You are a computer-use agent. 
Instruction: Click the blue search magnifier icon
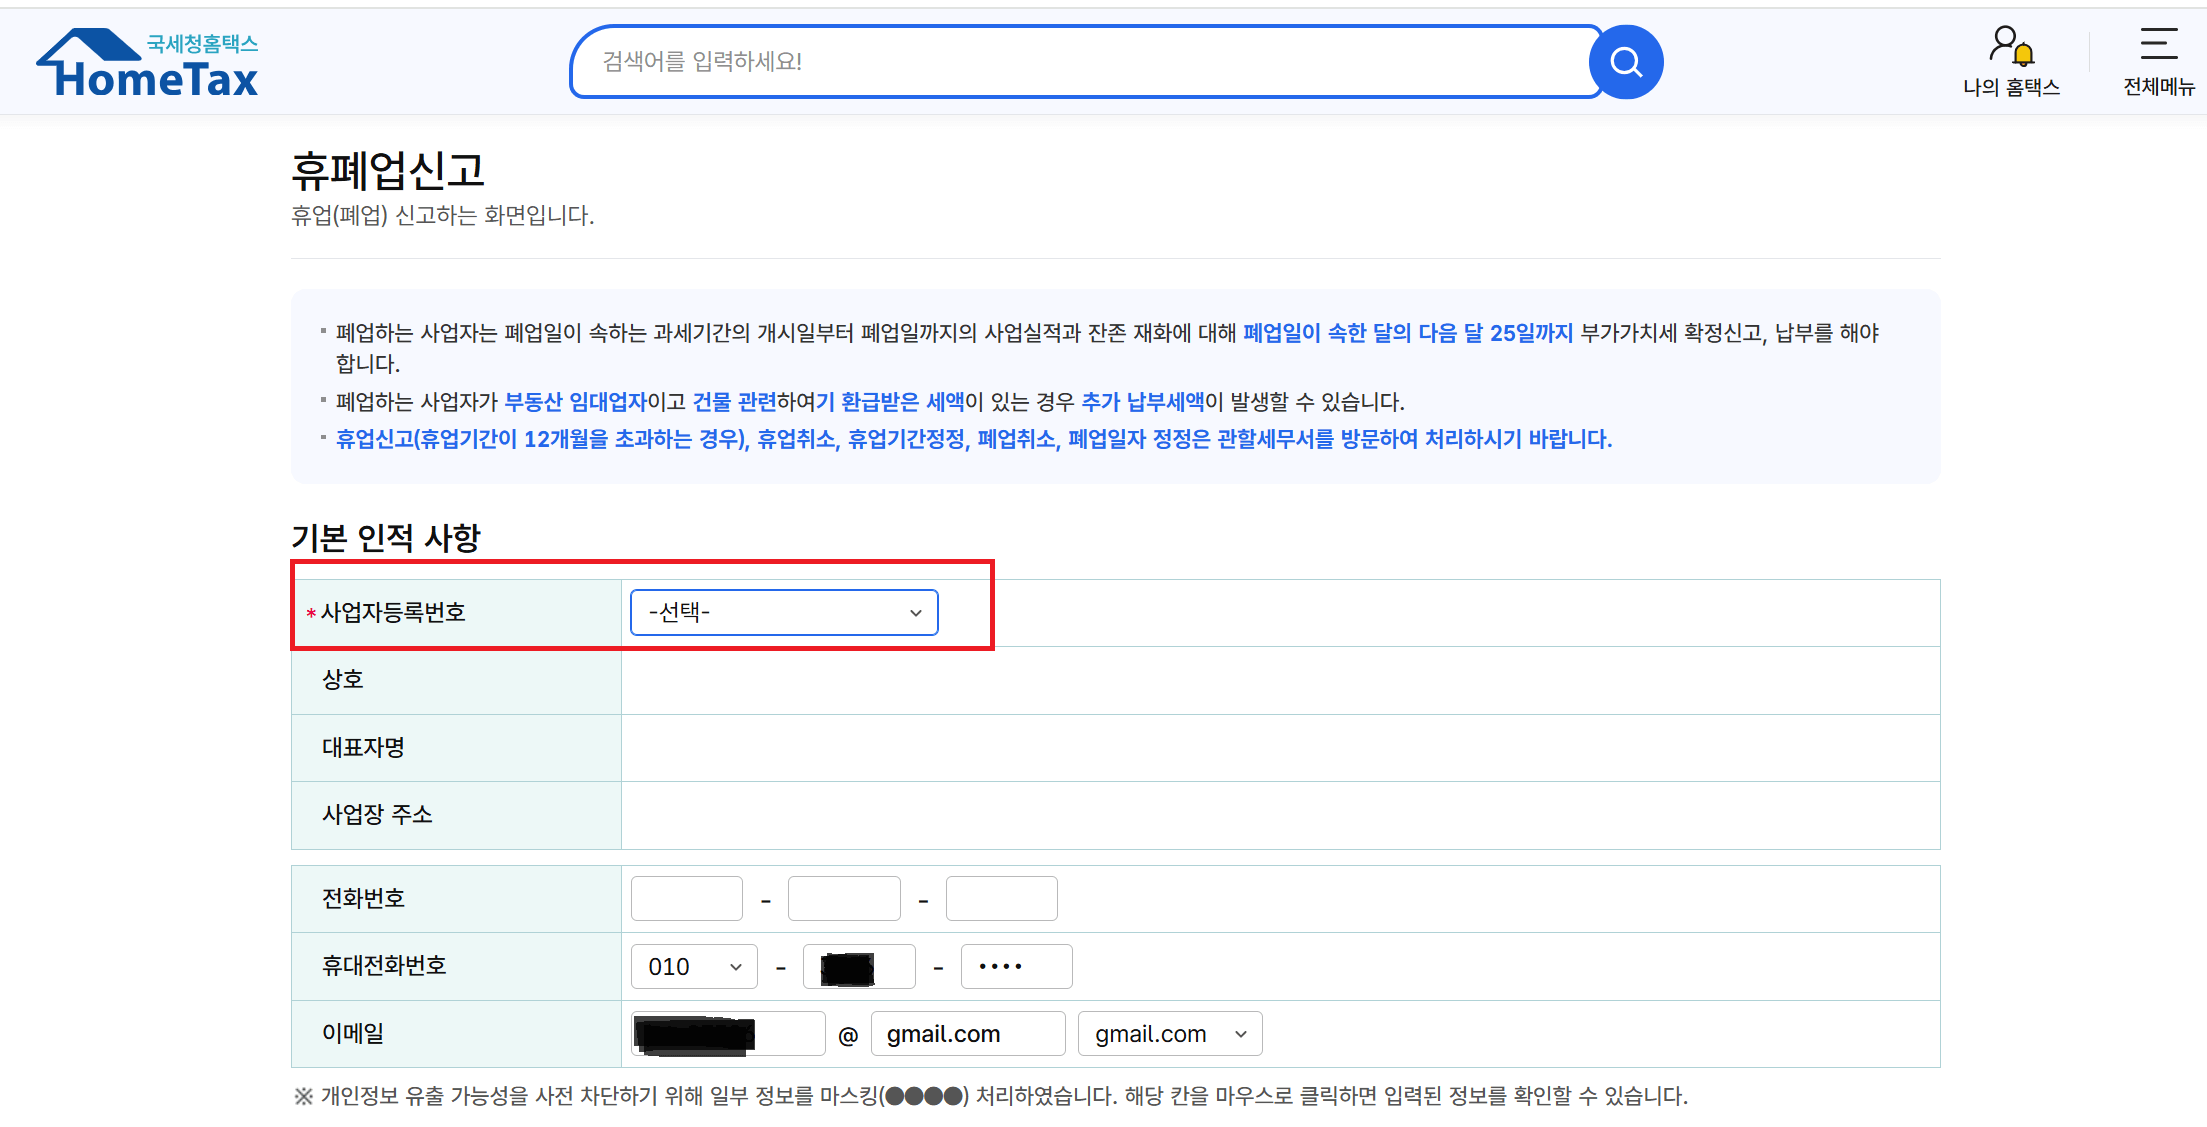pyautogui.click(x=1626, y=62)
